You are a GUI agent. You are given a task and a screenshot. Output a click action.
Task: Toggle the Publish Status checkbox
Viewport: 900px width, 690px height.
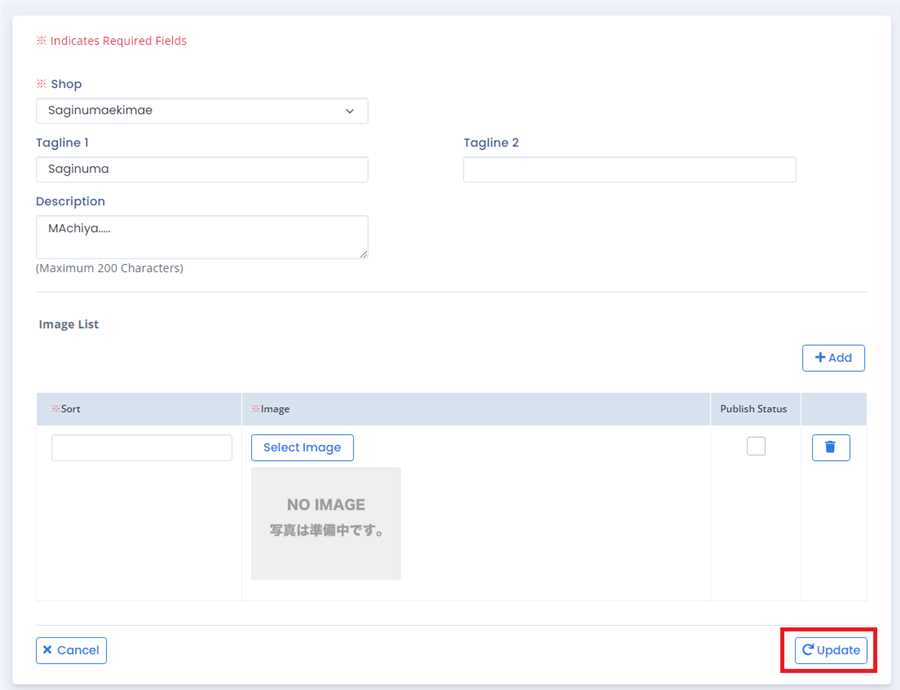coord(756,447)
